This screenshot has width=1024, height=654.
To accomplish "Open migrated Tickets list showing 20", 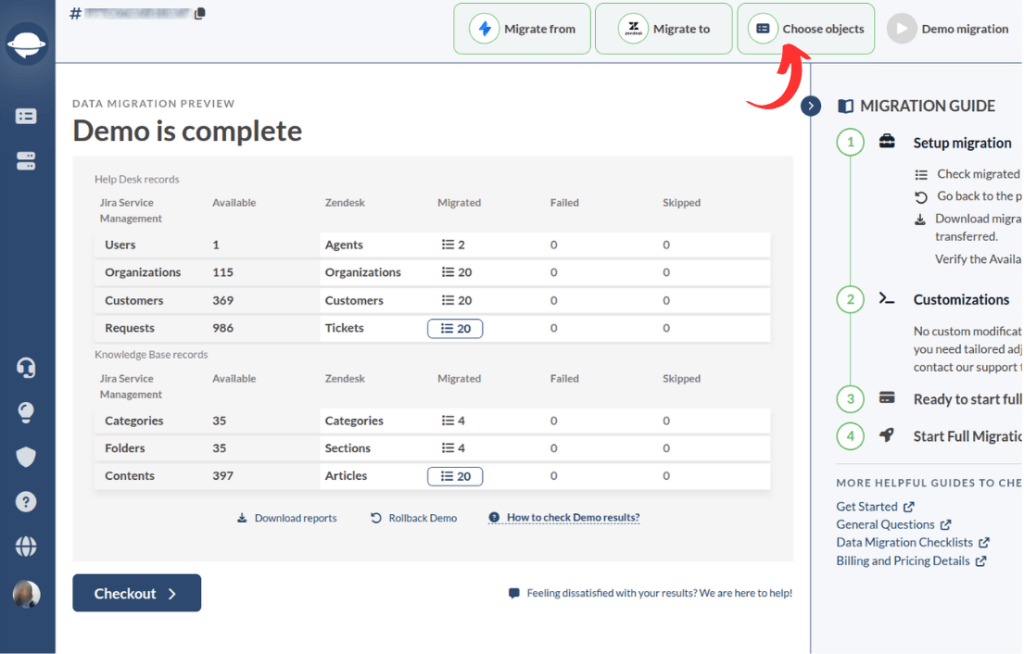I will point(455,329).
